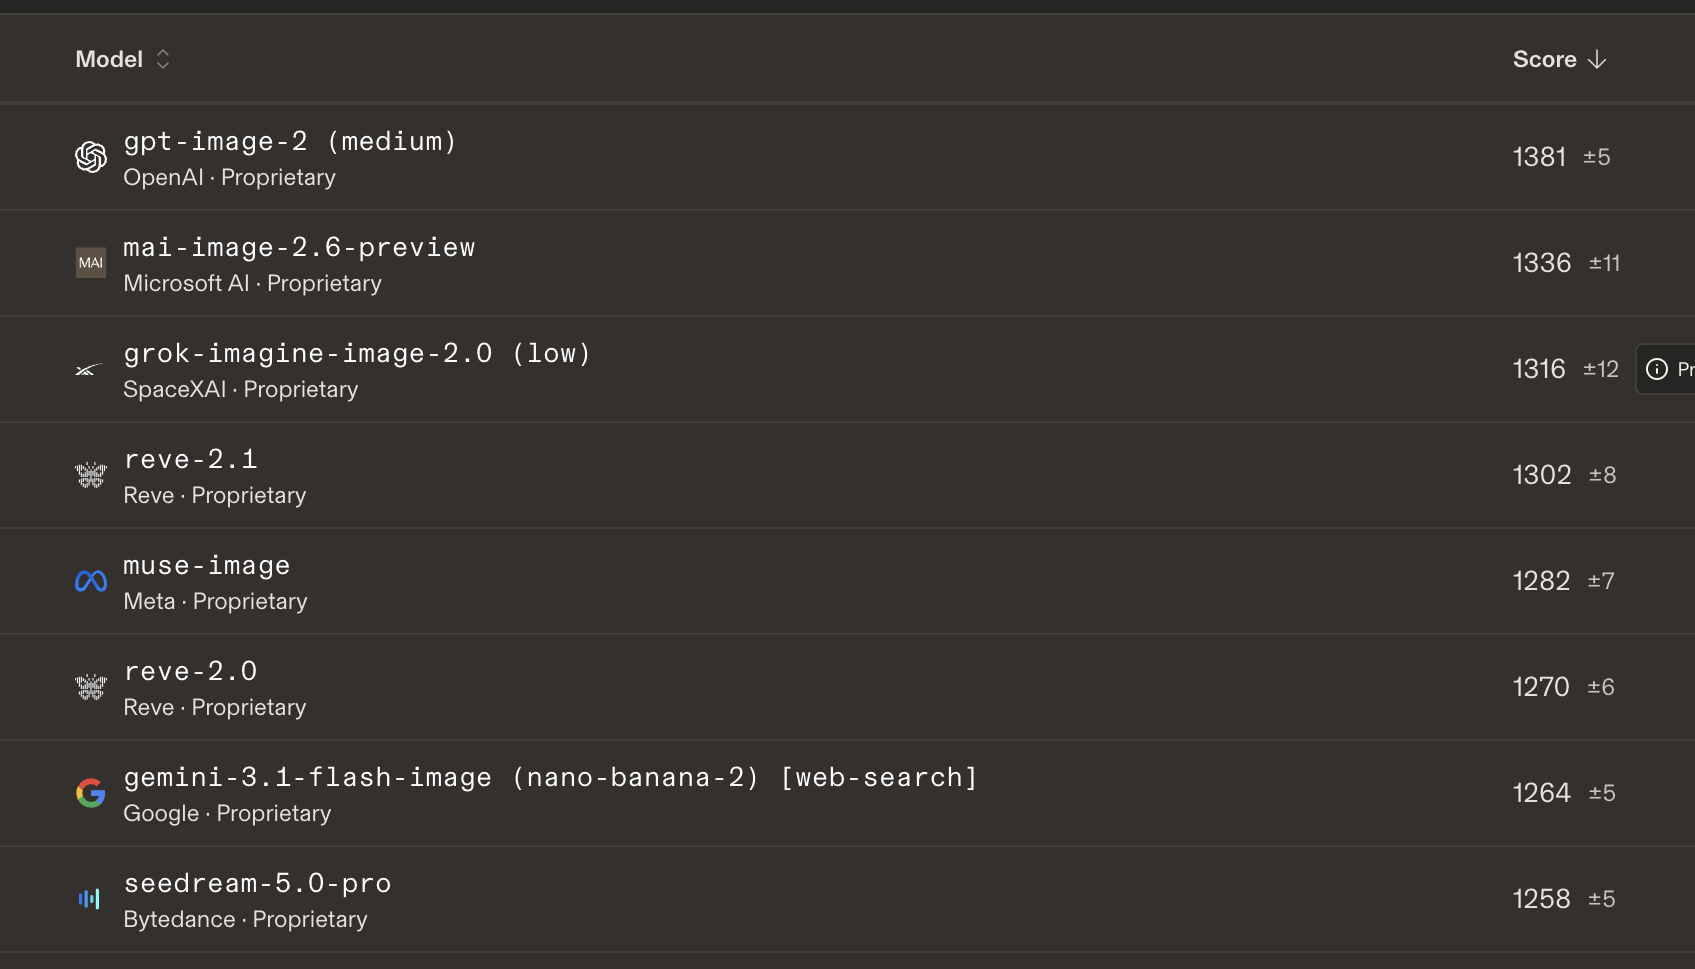Viewport: 1695px width, 969px height.
Task: Click the OpenAI logo beside gpt-image-2 (medium)
Action: pyautogui.click(x=91, y=157)
